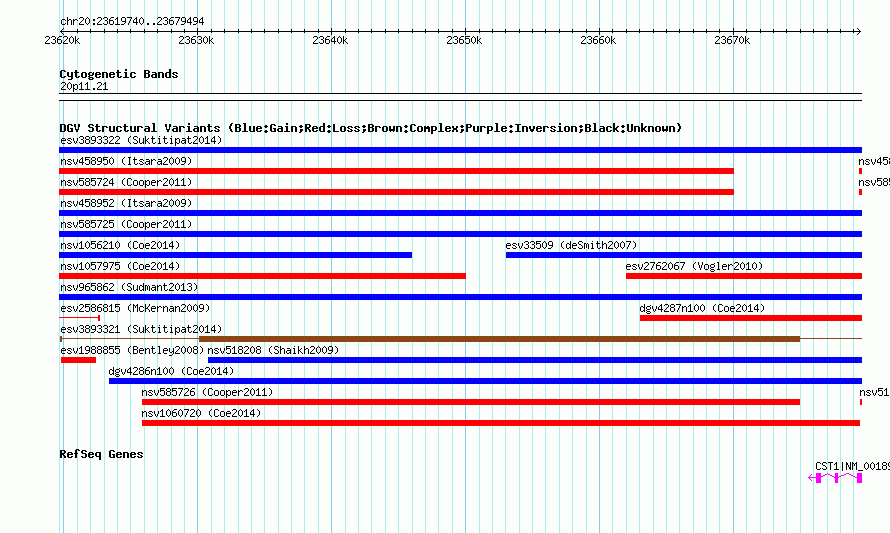The height and width of the screenshot is (533, 890).
Task: Select the nsv965862 (Sudmant2013) label
Action: pyautogui.click(x=129, y=287)
